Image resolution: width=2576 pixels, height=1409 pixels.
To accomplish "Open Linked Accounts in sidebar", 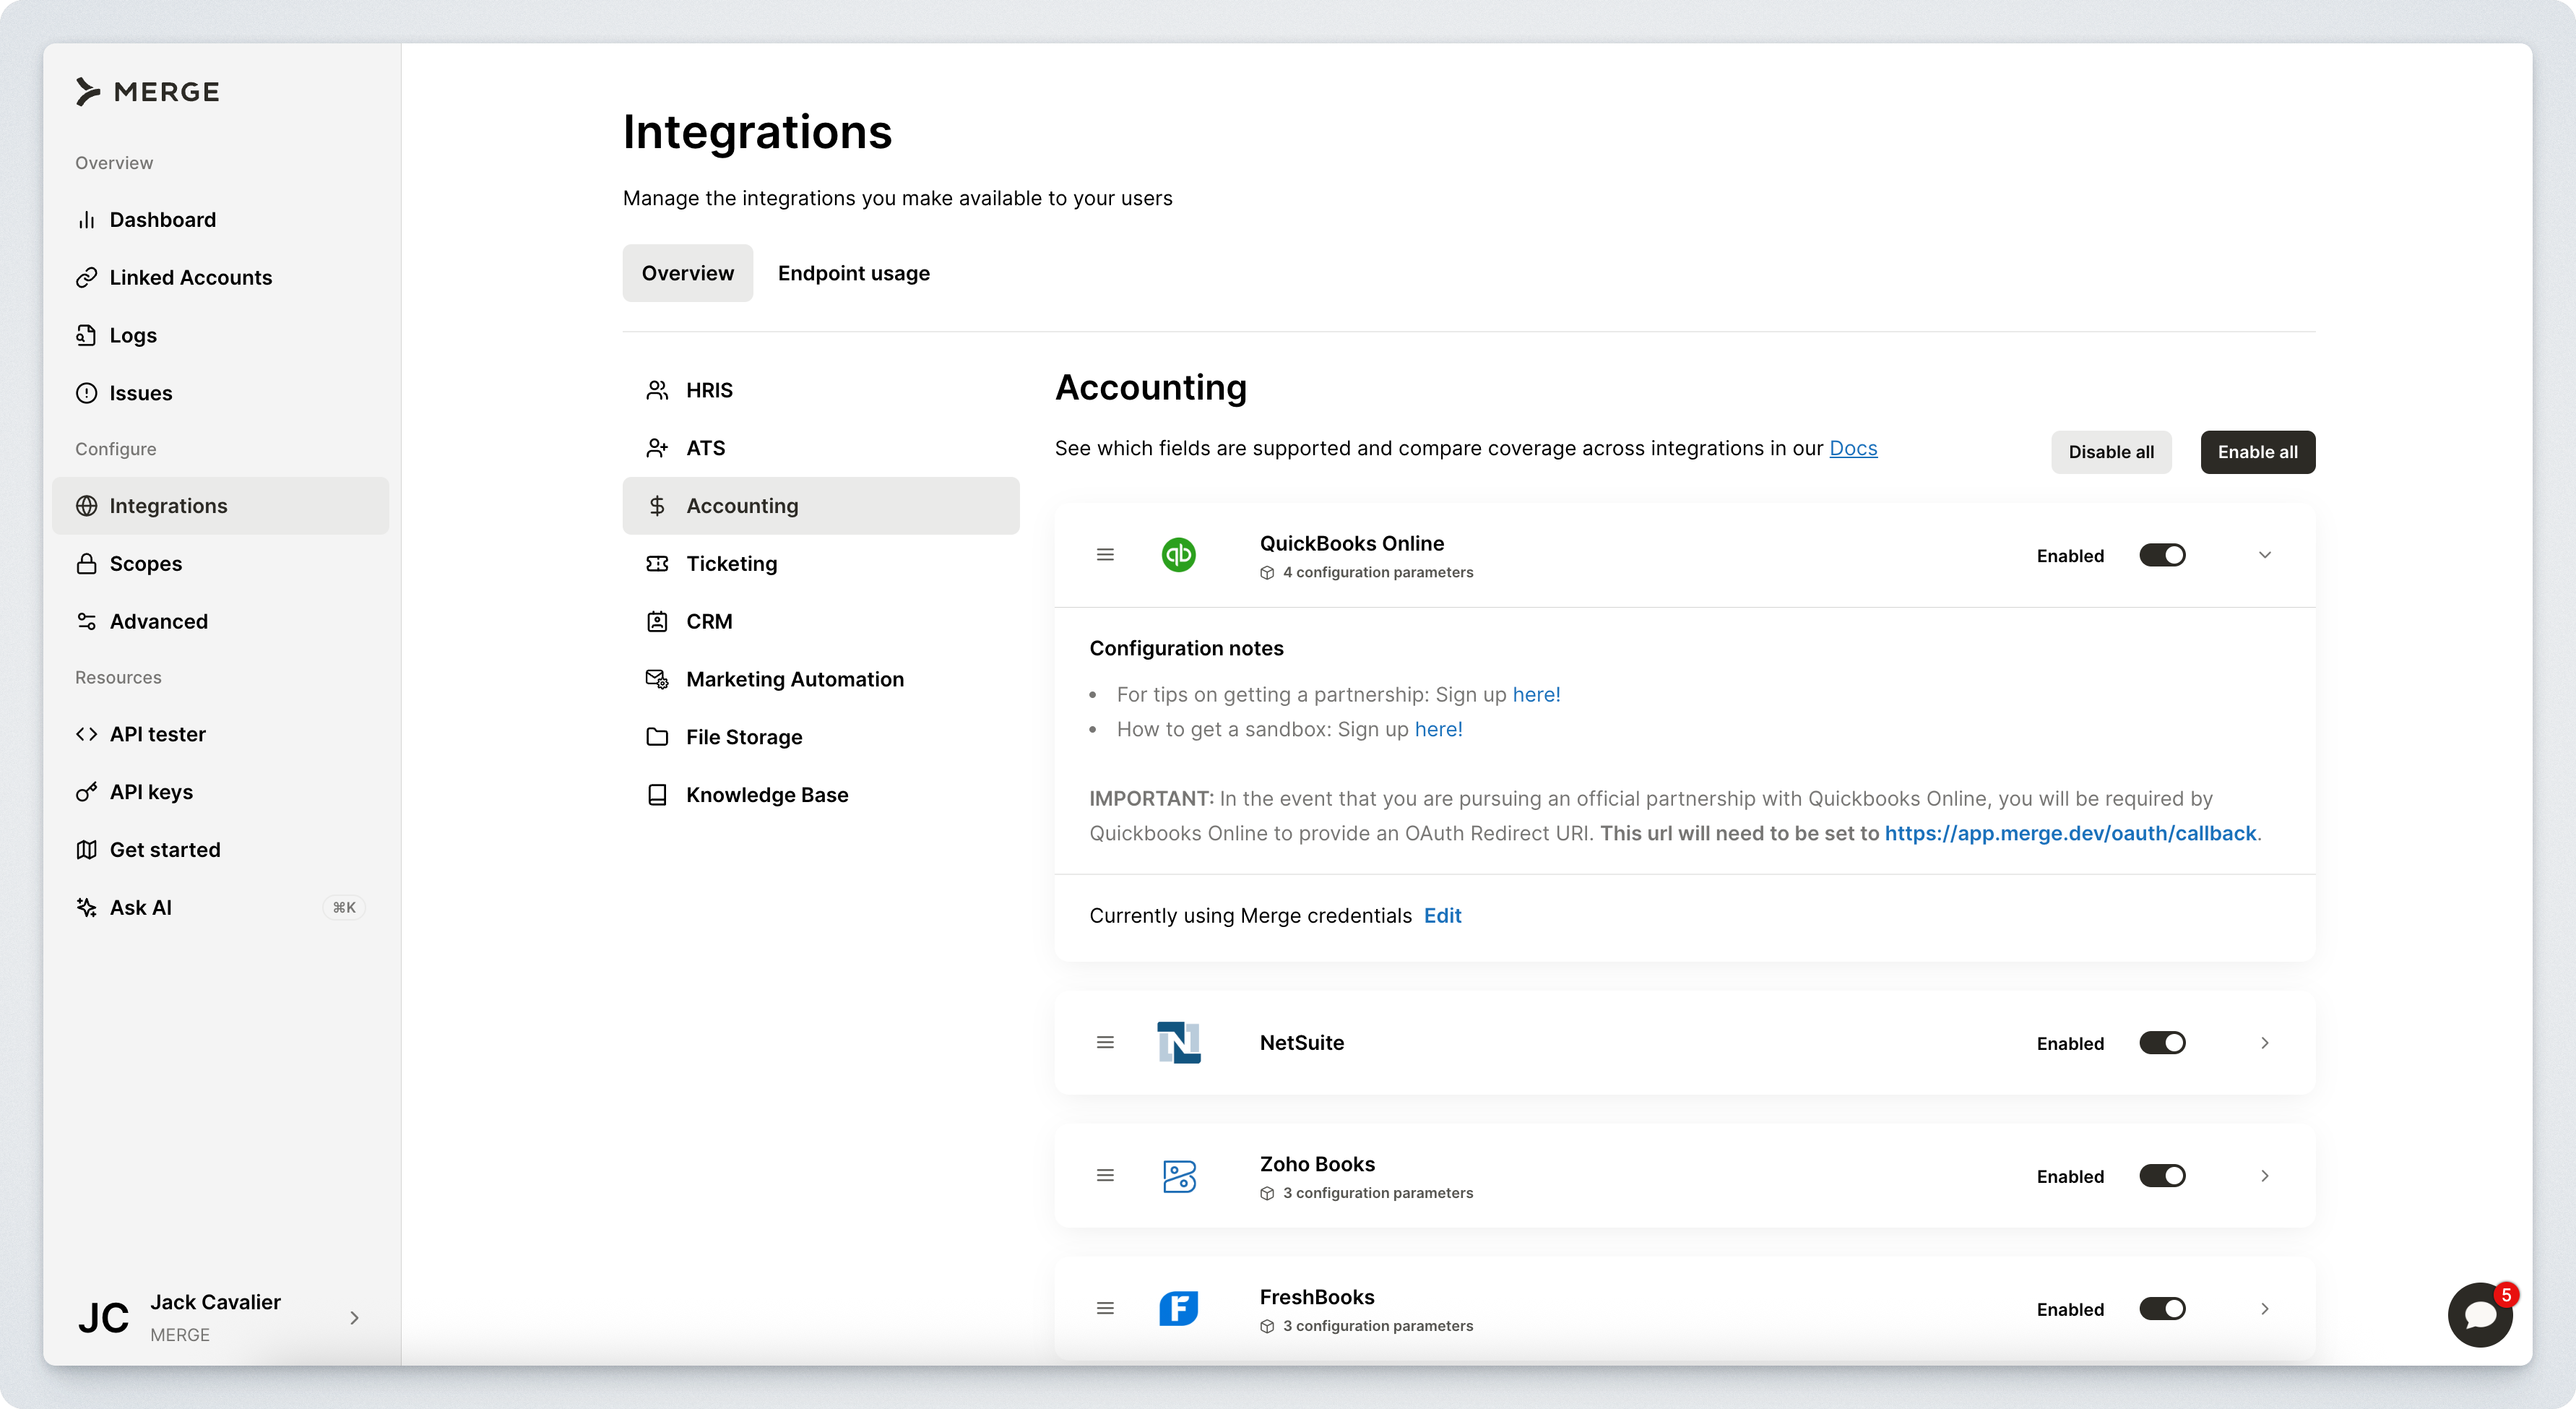I will 190,277.
